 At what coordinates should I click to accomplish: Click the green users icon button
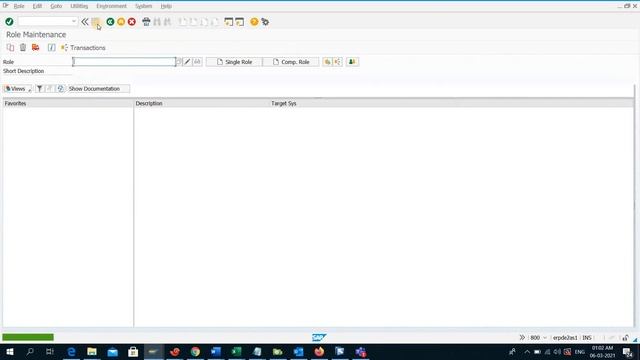[x=352, y=62]
